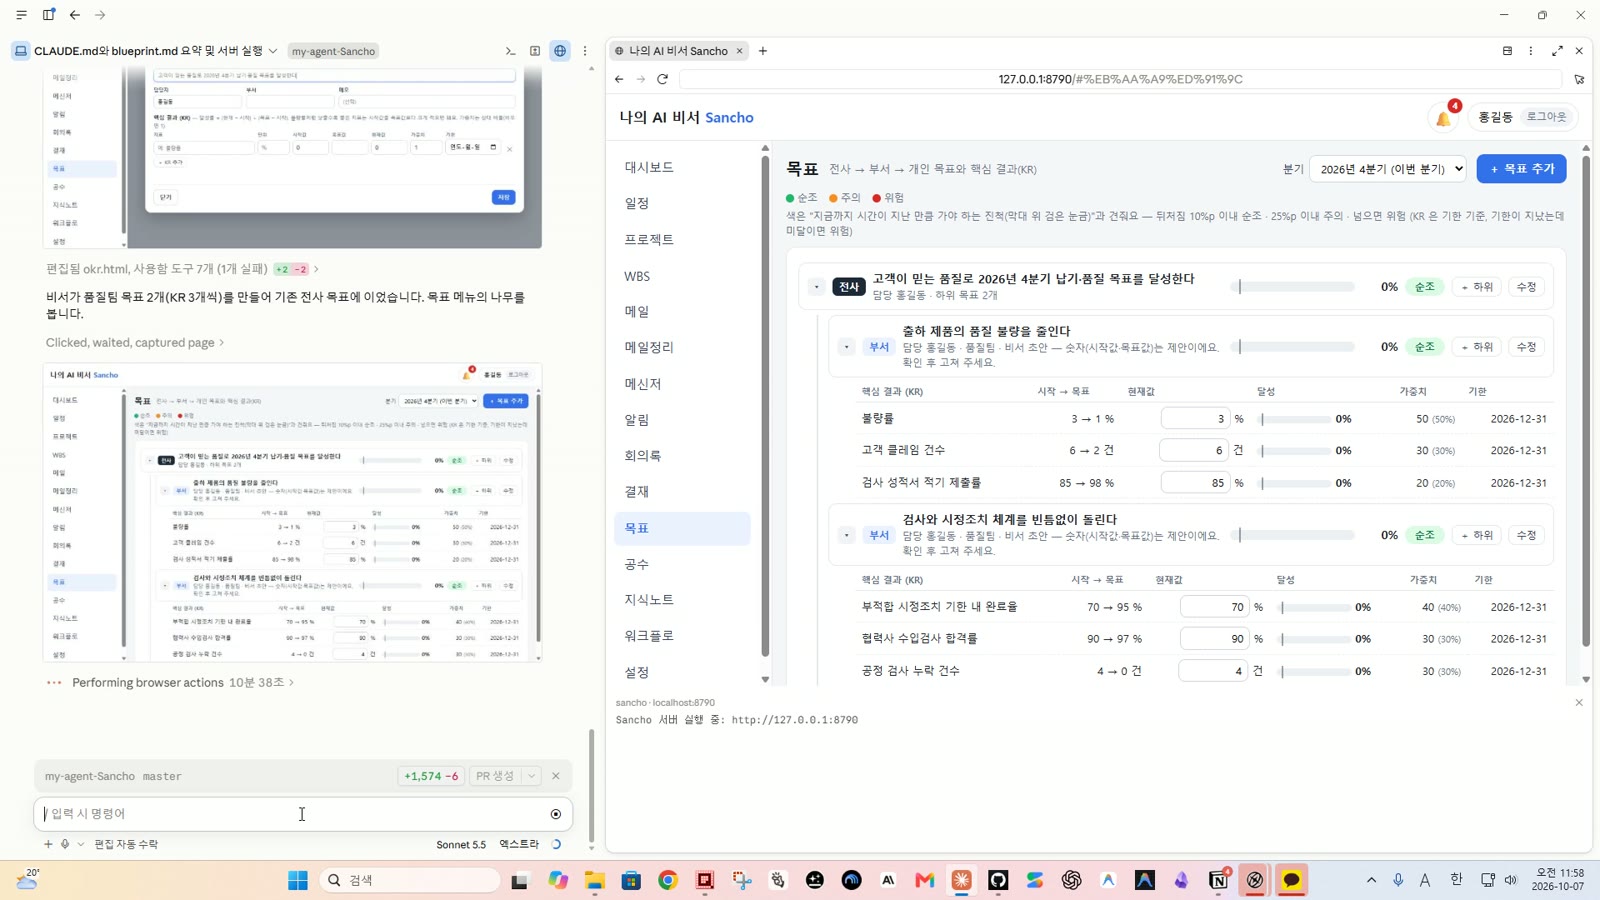Click 로그아웃 button

coord(1546,117)
